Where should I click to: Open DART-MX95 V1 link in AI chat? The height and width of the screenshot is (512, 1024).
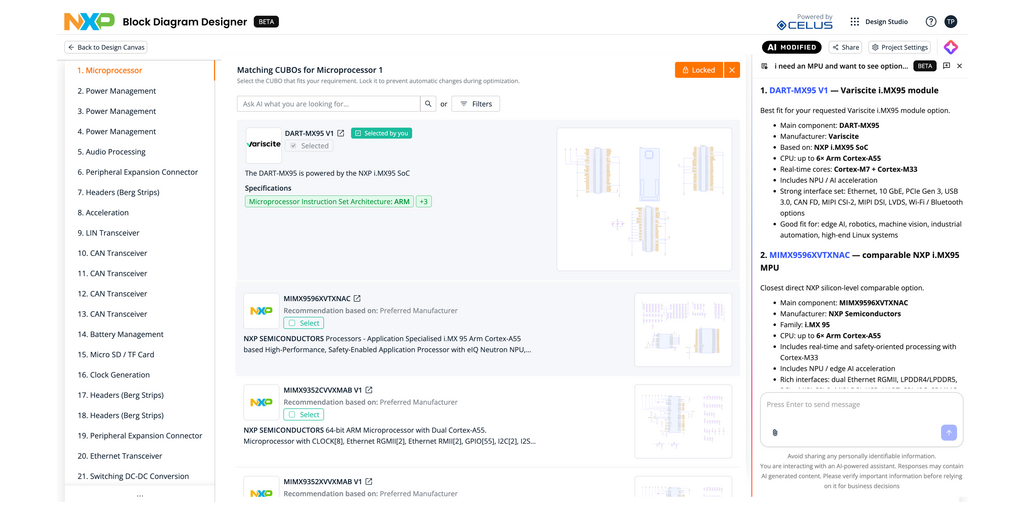798,90
